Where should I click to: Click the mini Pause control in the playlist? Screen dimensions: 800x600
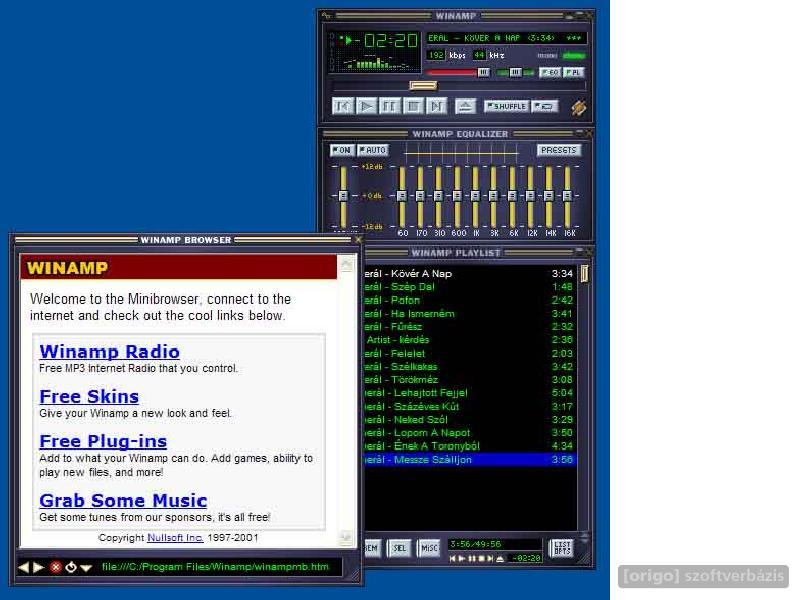click(x=471, y=559)
